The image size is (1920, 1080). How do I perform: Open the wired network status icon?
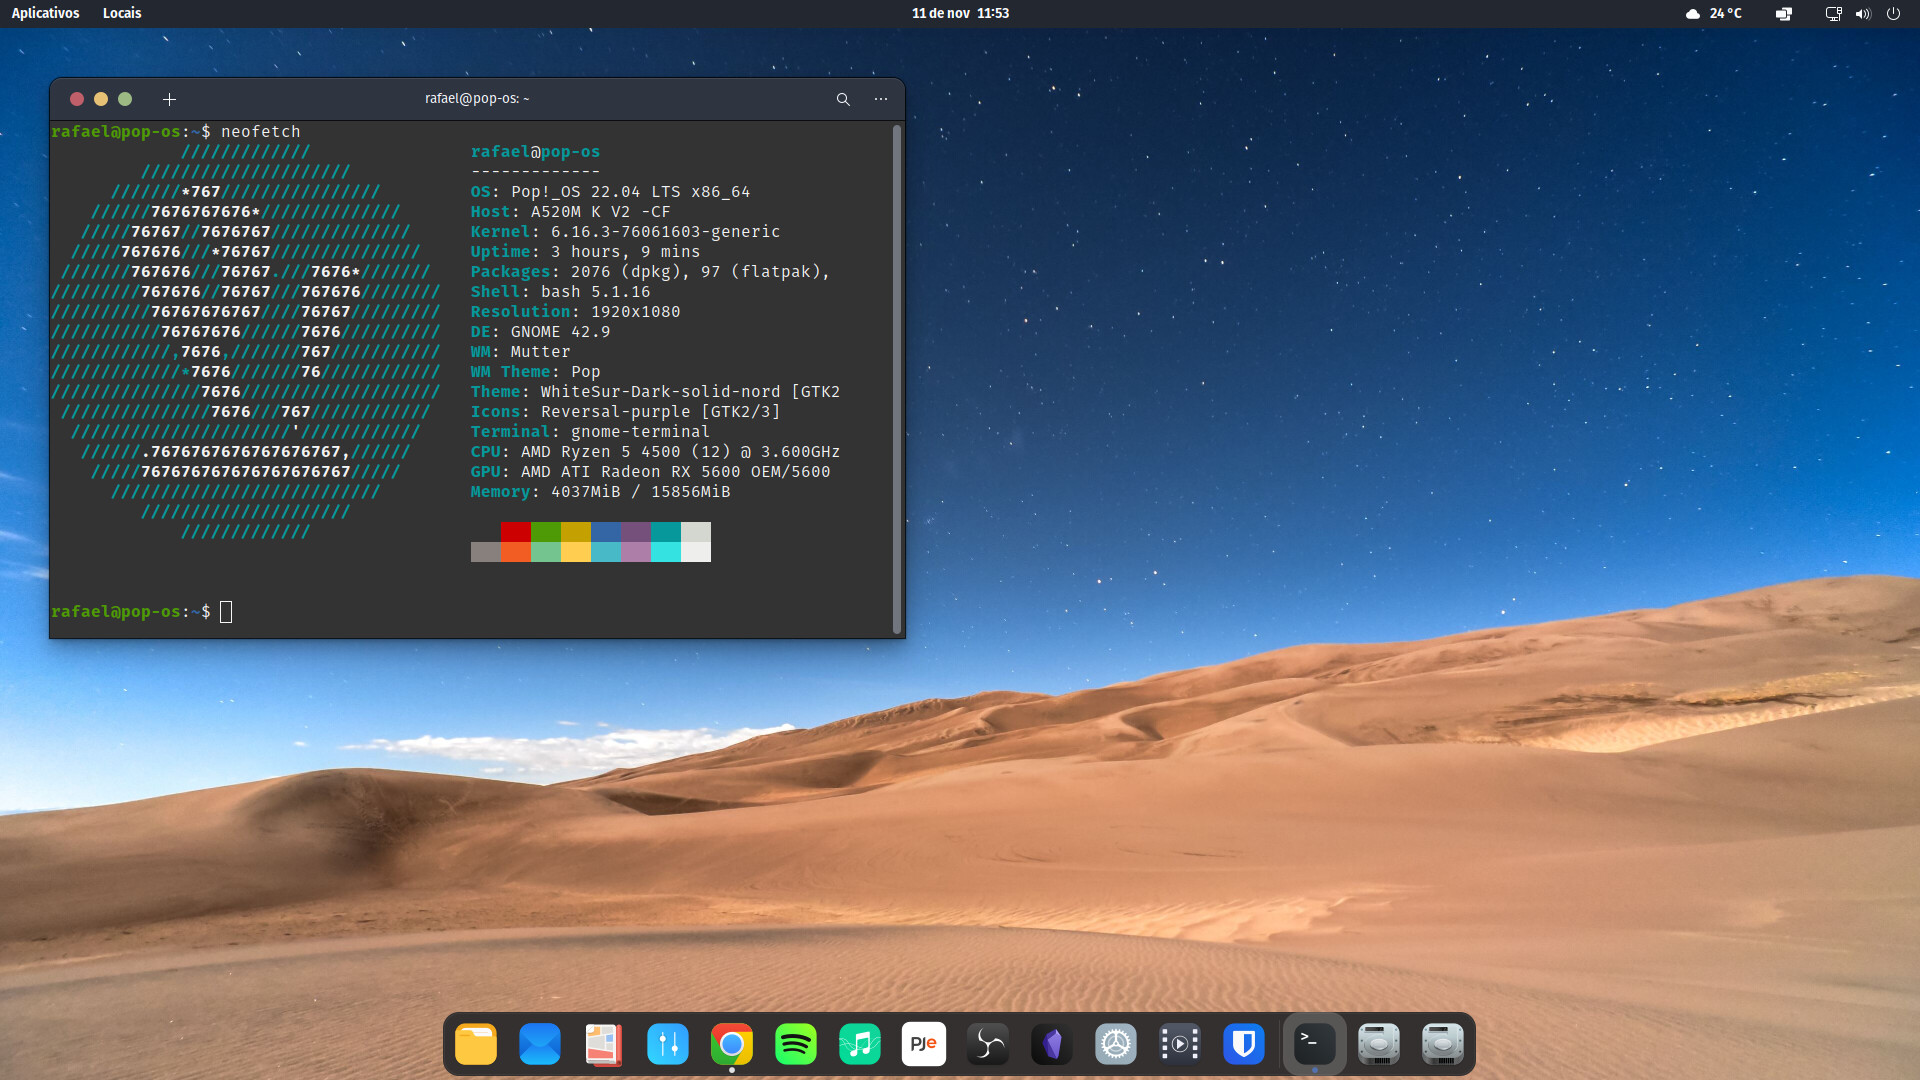pyautogui.click(x=1832, y=14)
